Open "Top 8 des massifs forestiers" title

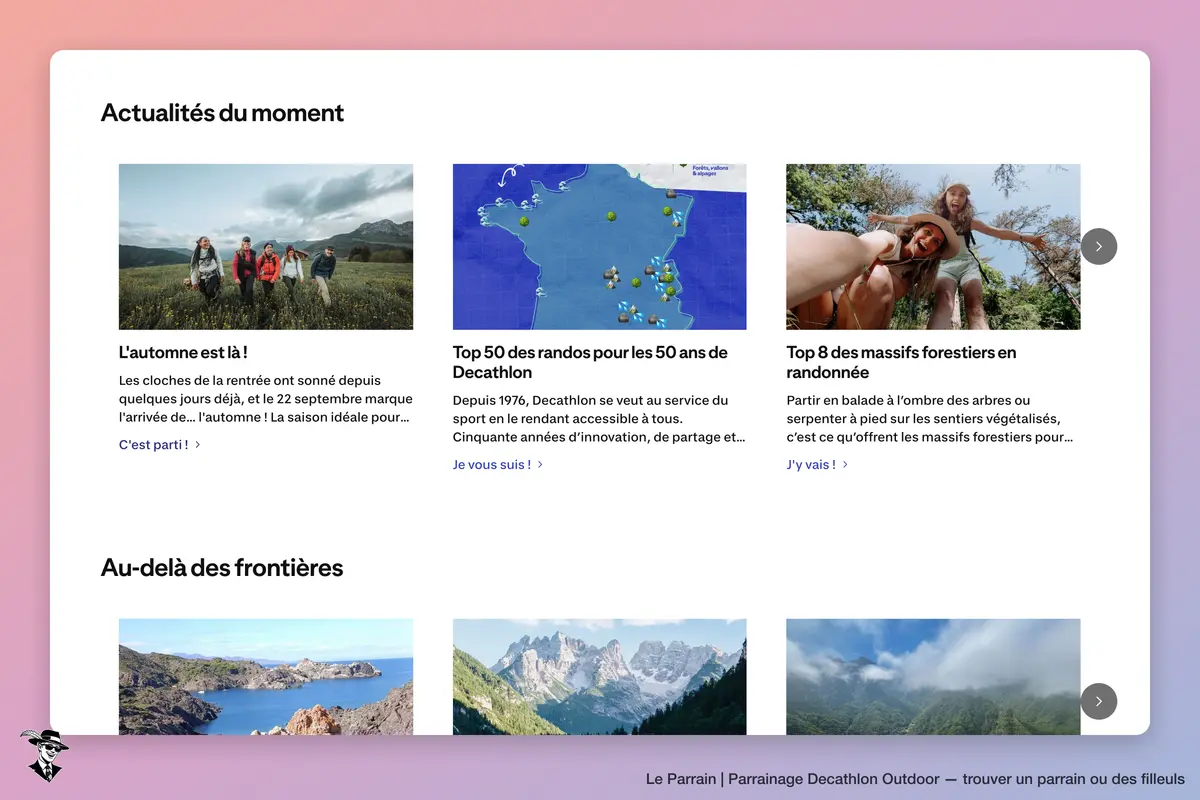(x=901, y=362)
